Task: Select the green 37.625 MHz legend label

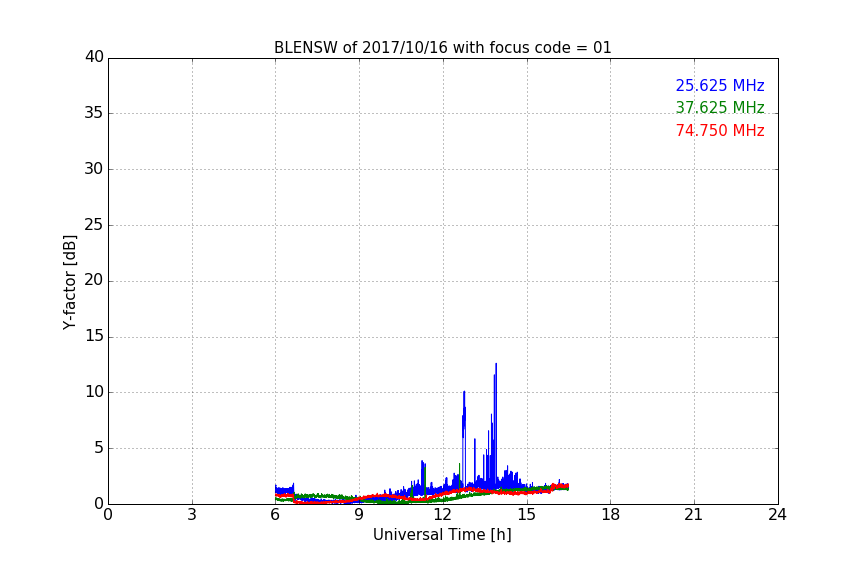Action: (x=720, y=107)
